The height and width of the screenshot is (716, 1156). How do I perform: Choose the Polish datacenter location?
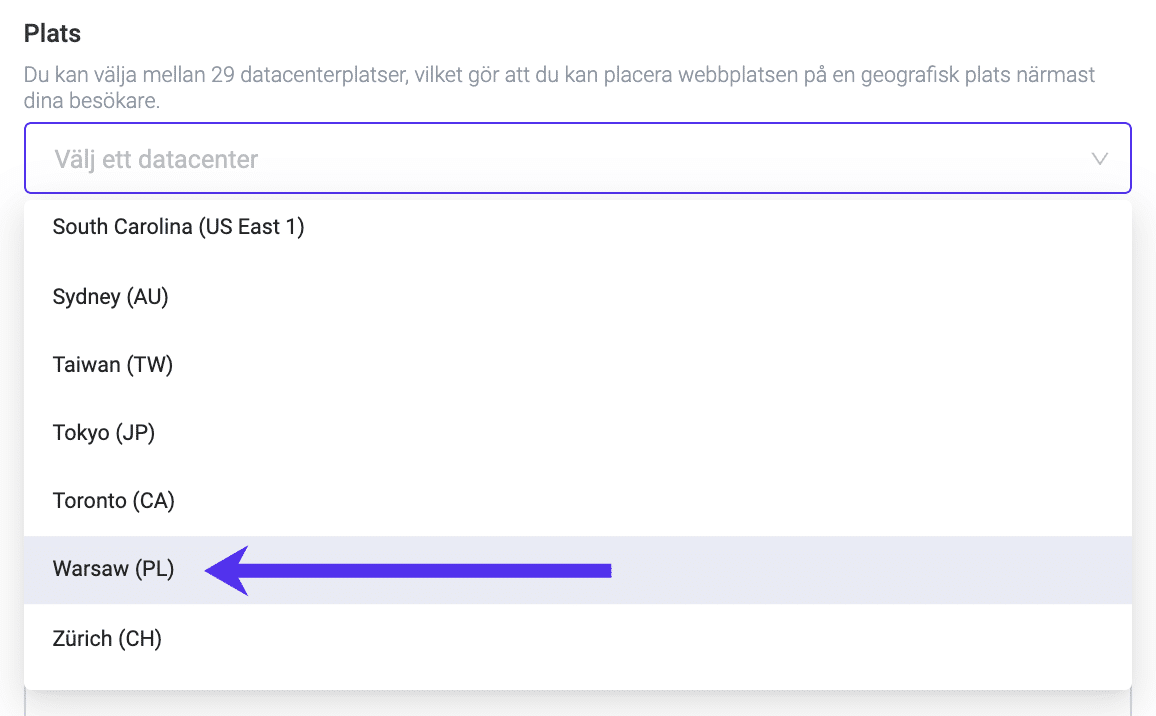pyautogui.click(x=114, y=569)
